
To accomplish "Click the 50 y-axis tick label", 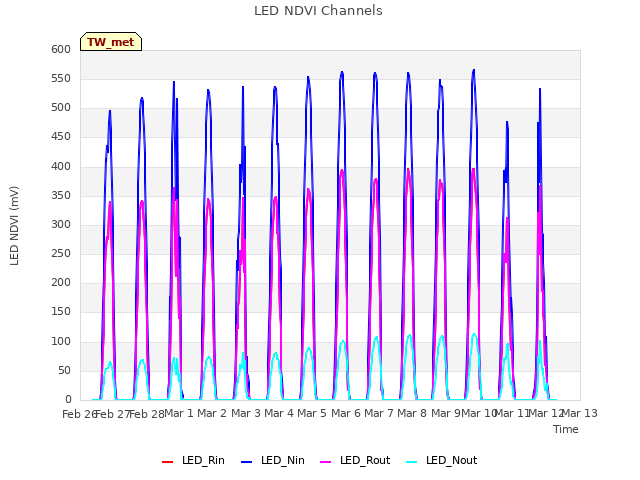I will pos(64,371).
